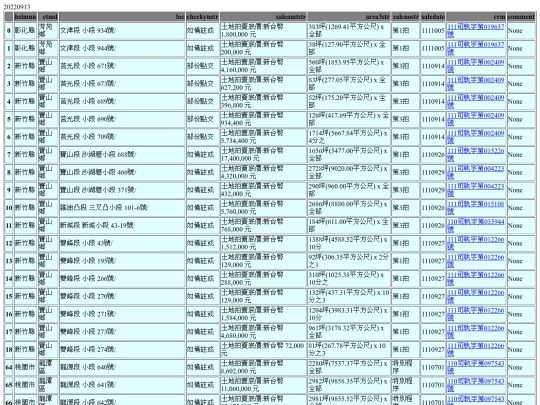Click the checkynstr column header

pos(202,17)
